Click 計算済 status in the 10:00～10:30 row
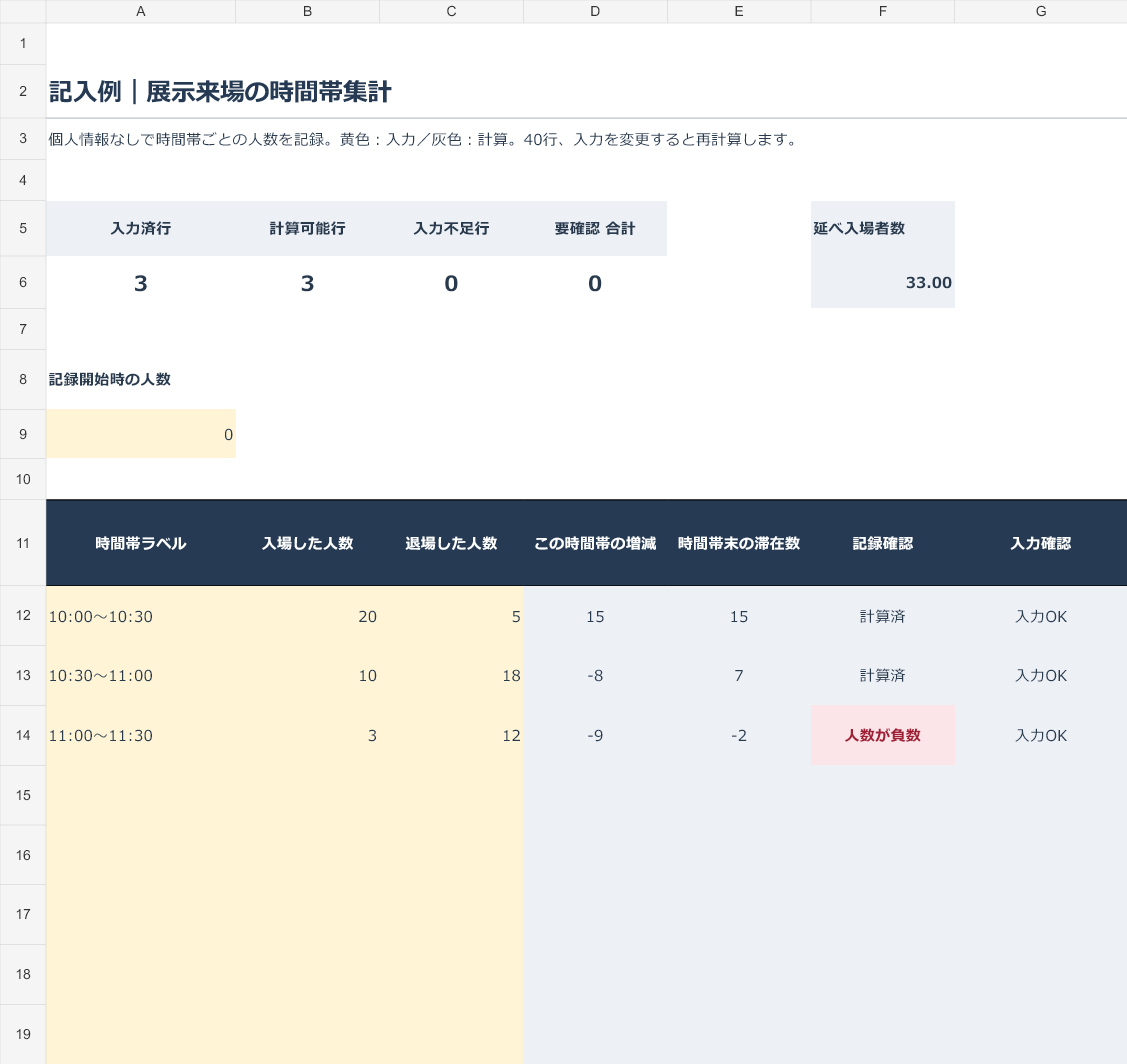The width and height of the screenshot is (1127, 1064). [x=883, y=616]
